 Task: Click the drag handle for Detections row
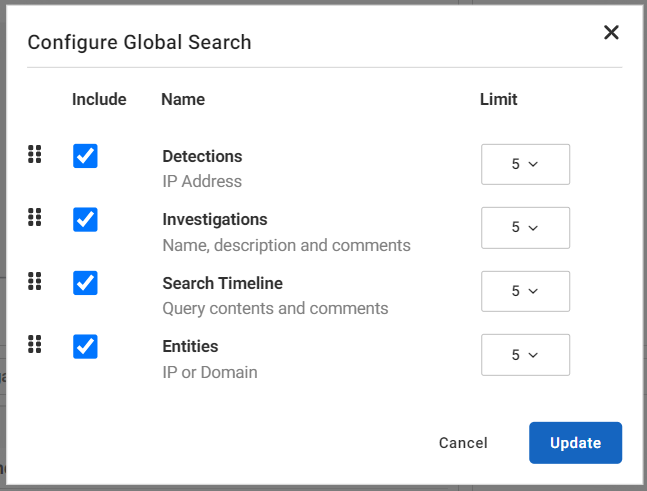[x=35, y=154]
